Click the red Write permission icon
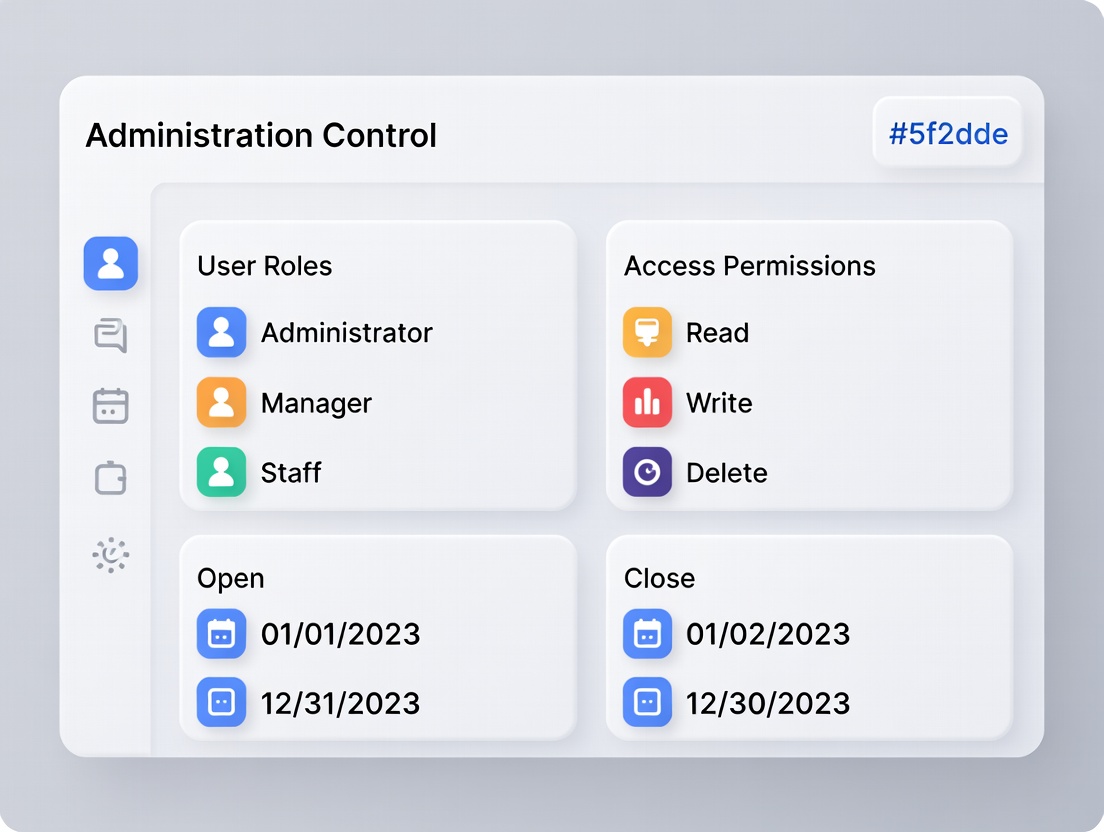 point(647,402)
